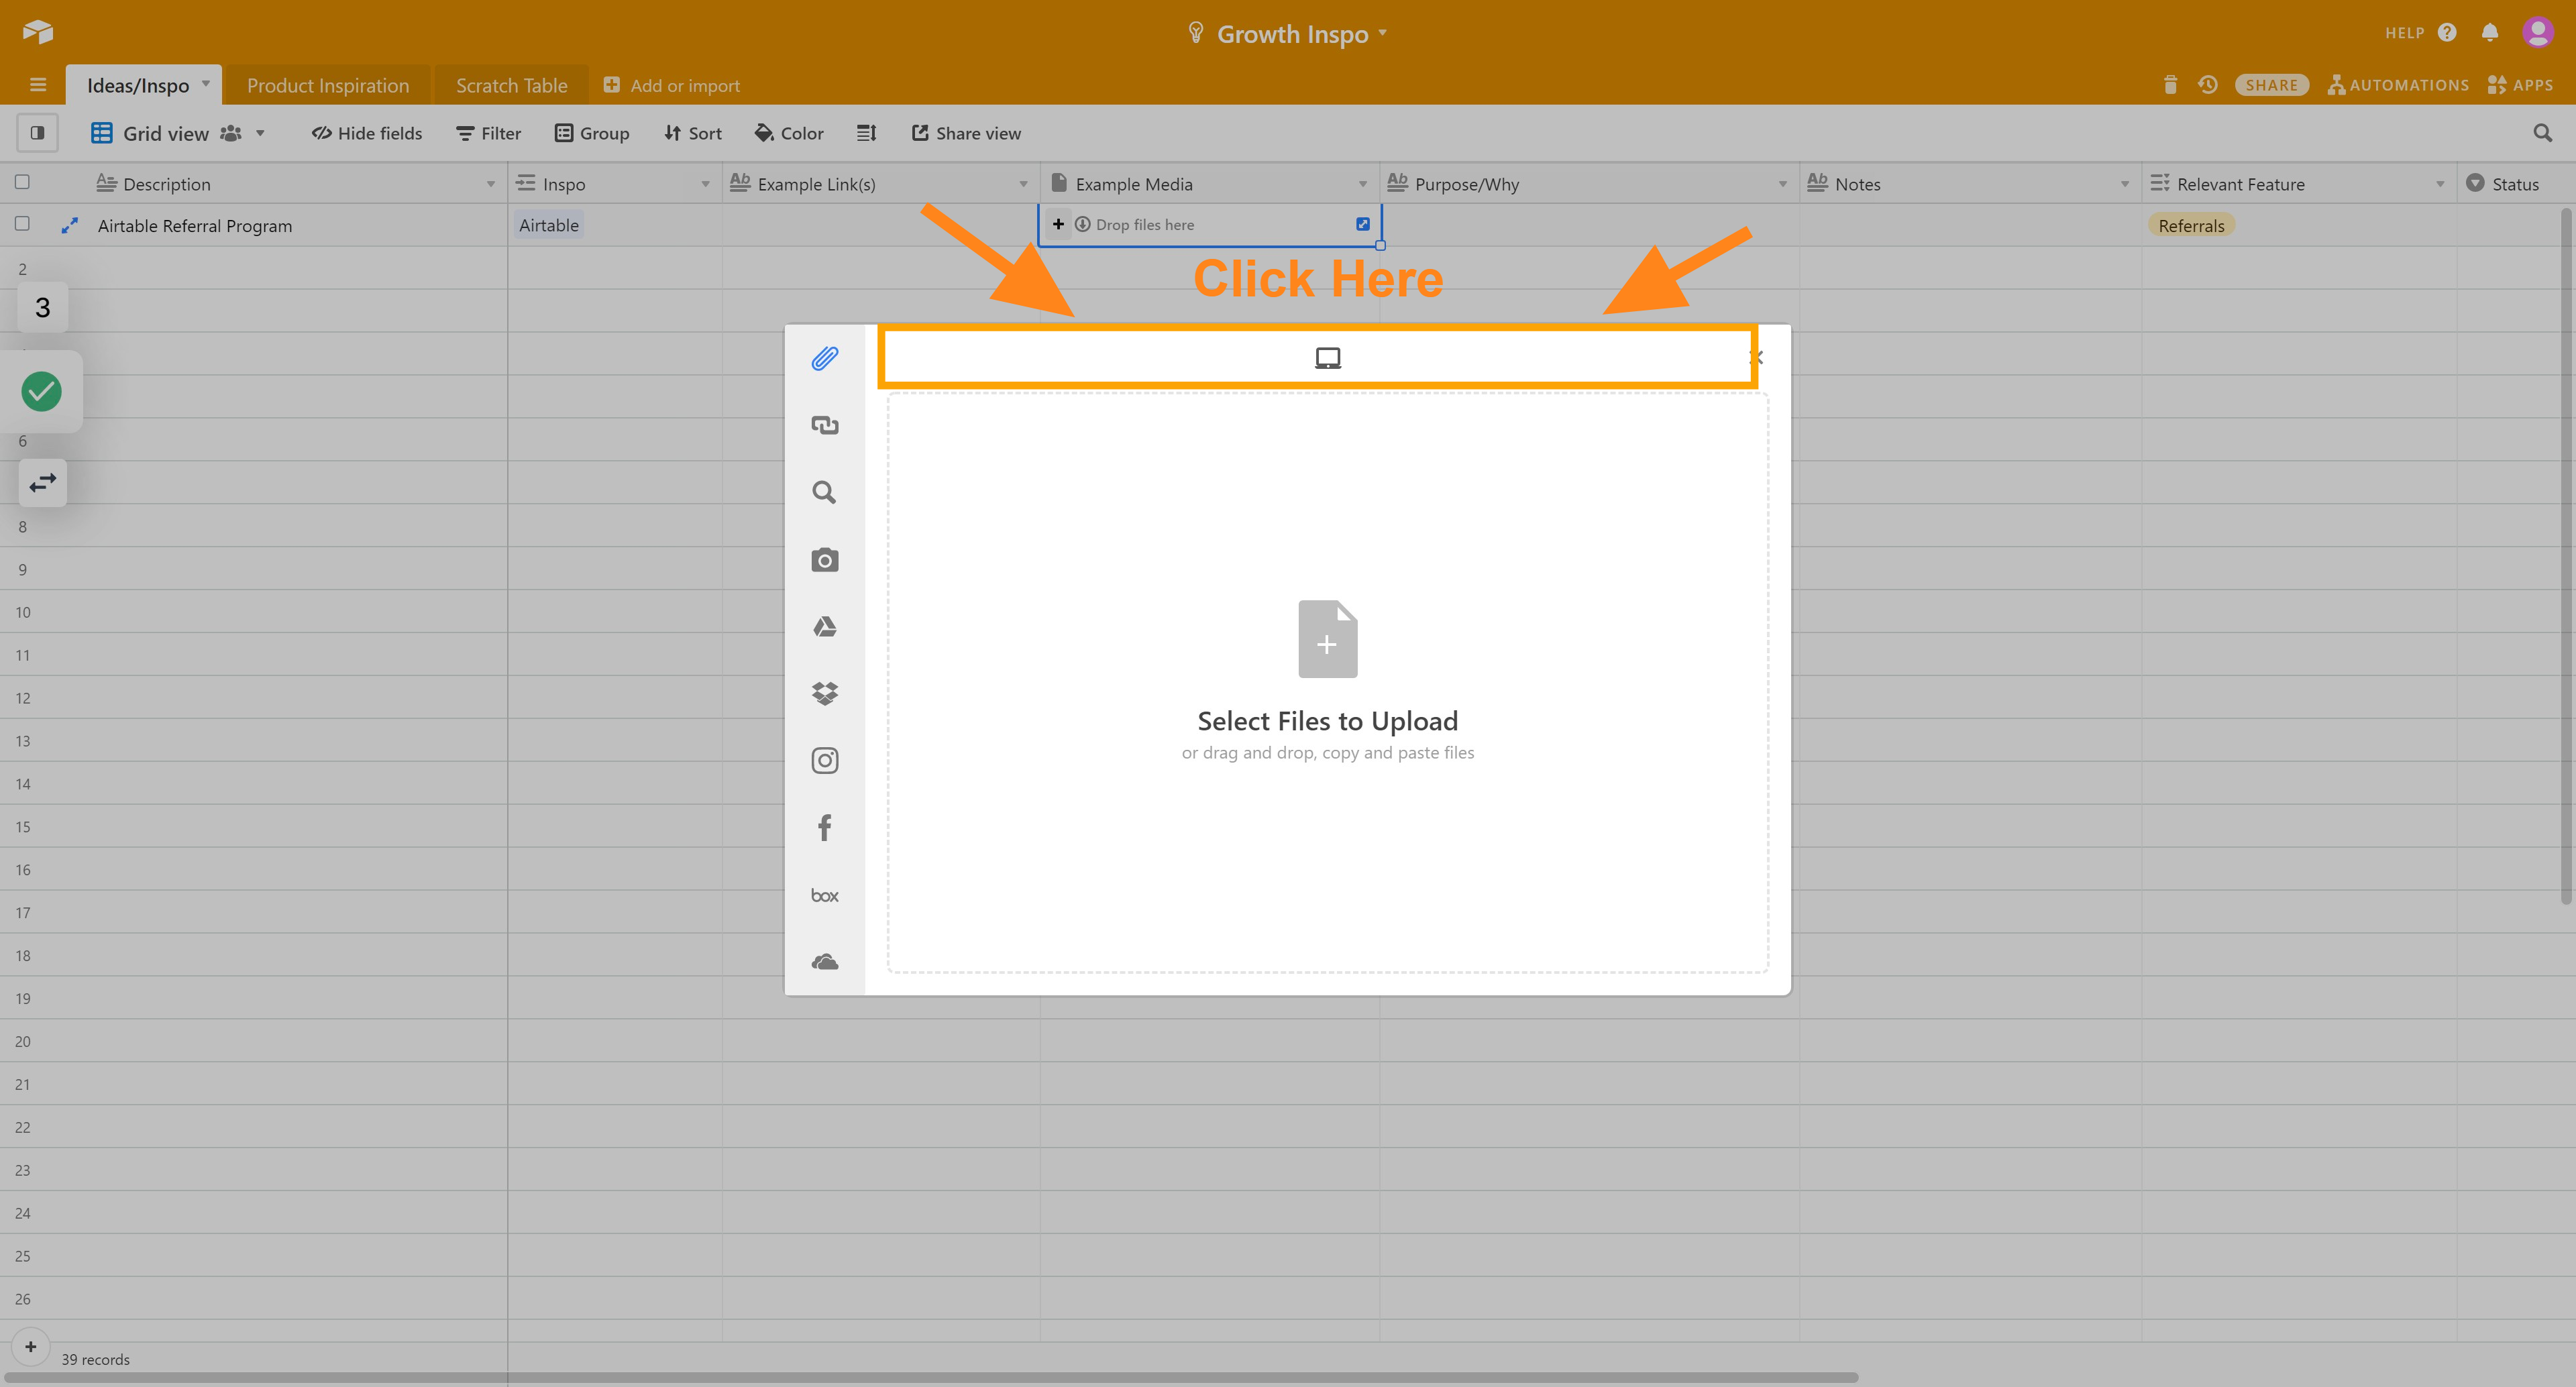Open the Example Media field dropdown arrow
The width and height of the screenshot is (2576, 1387).
point(1362,184)
